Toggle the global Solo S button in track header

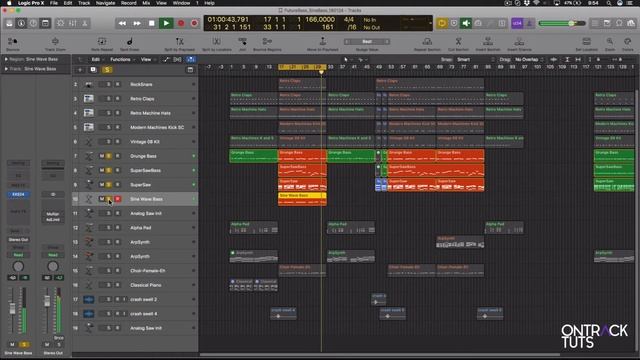point(107,70)
